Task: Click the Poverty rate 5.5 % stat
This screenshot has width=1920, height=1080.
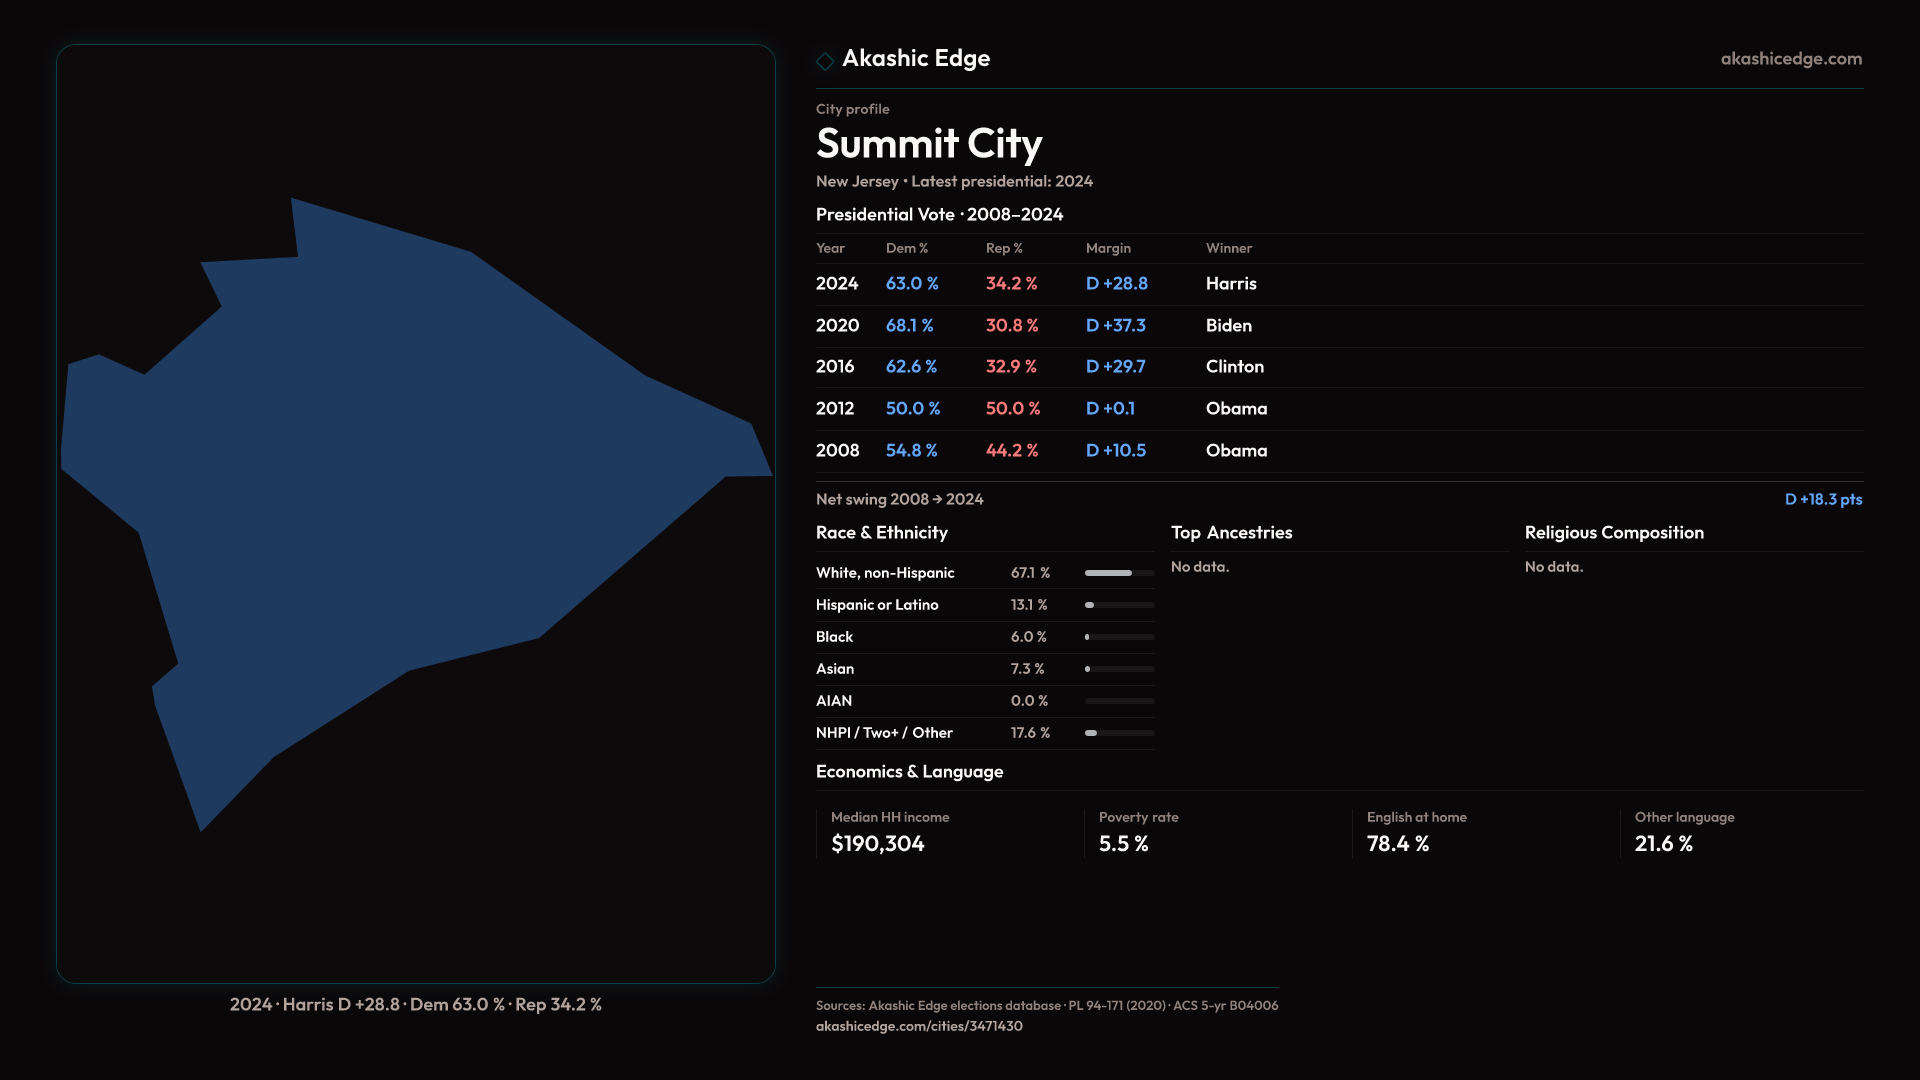Action: (1124, 844)
